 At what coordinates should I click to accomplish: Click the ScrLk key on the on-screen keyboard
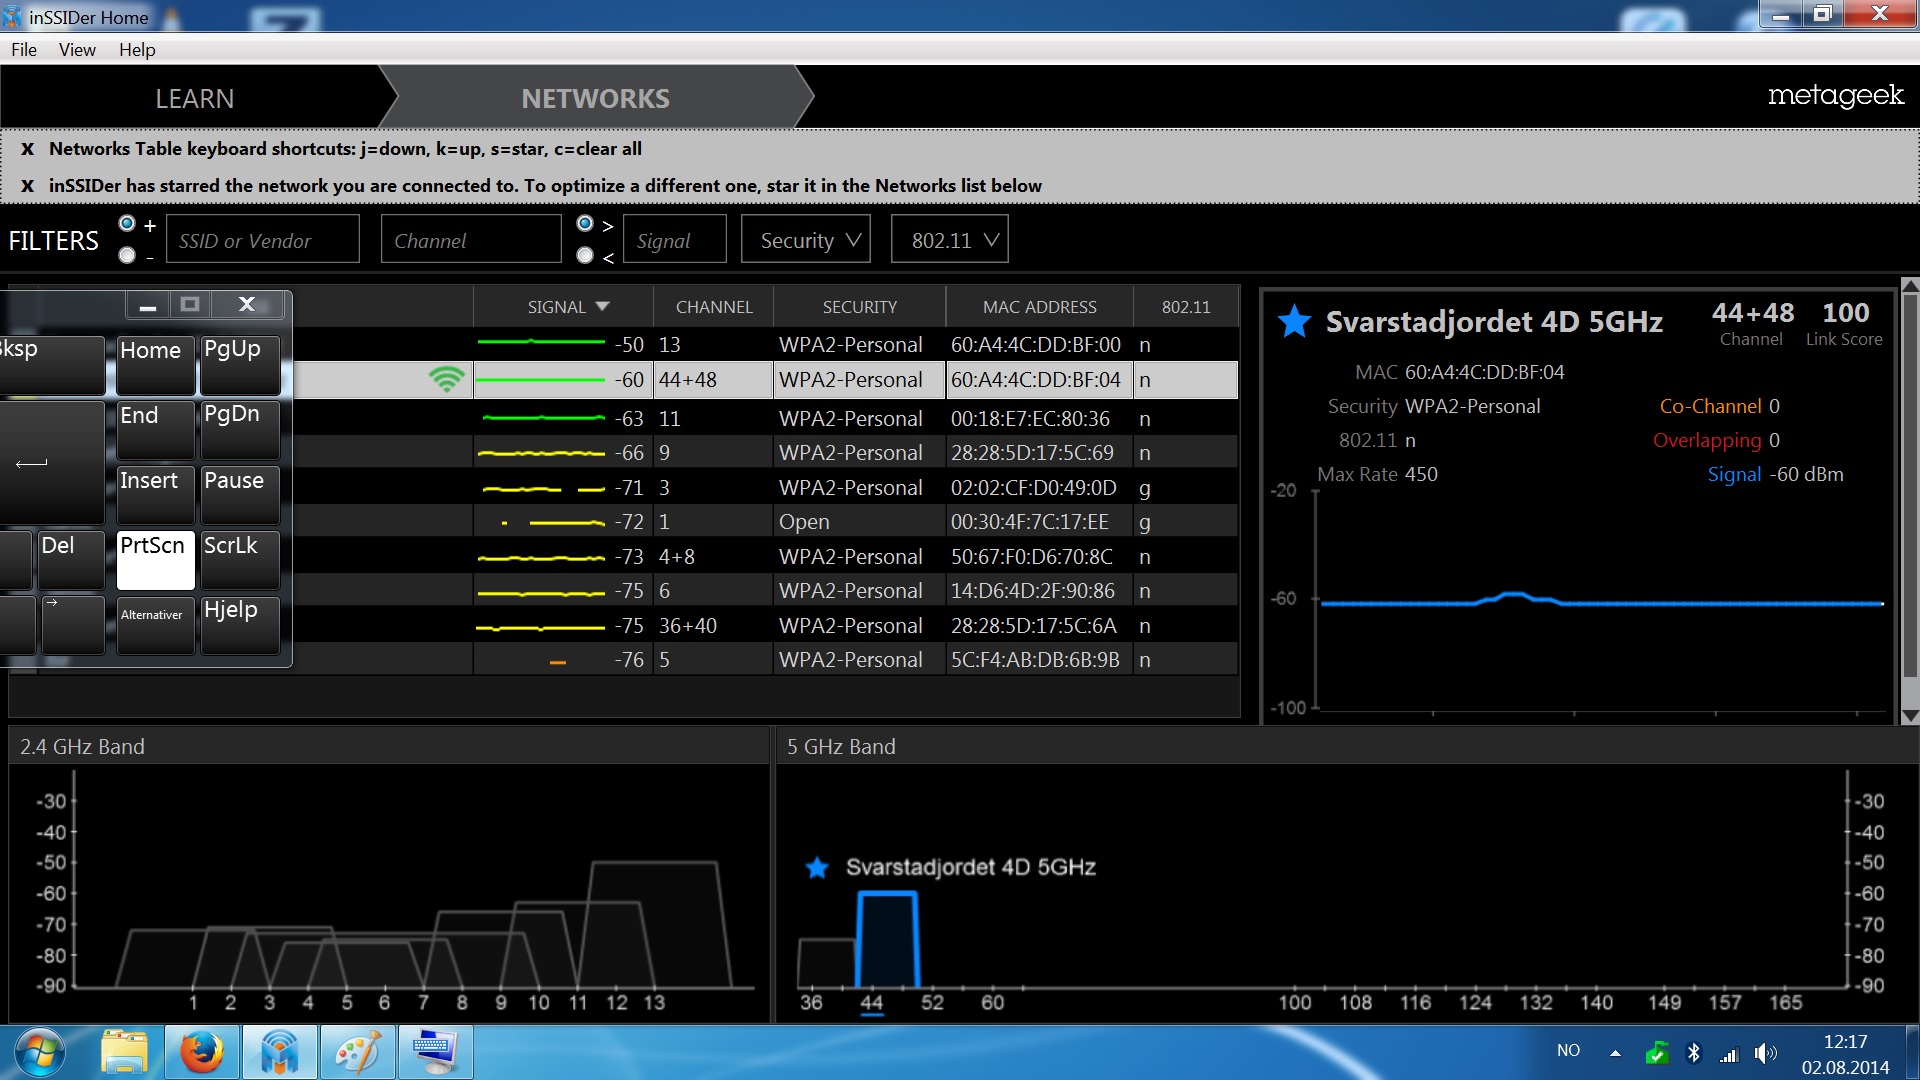pos(240,560)
